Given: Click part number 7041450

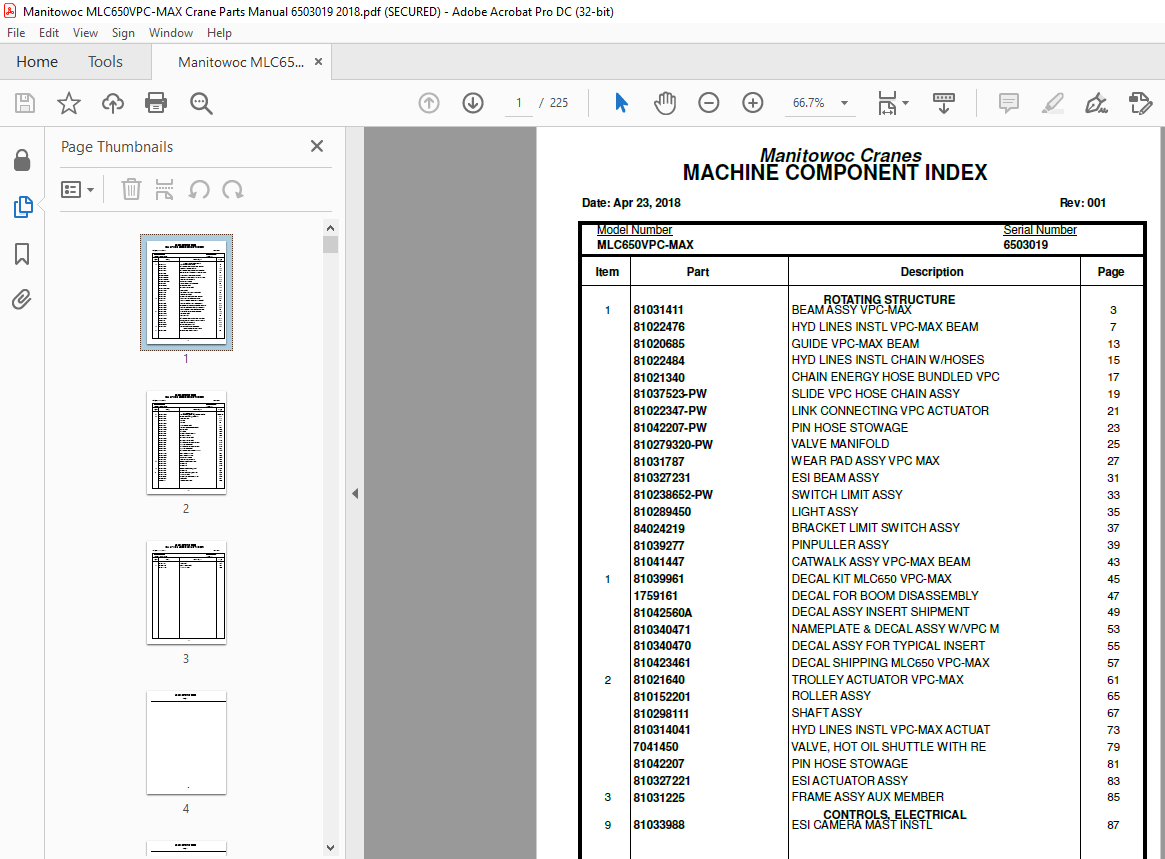Looking at the screenshot, I should (656, 747).
